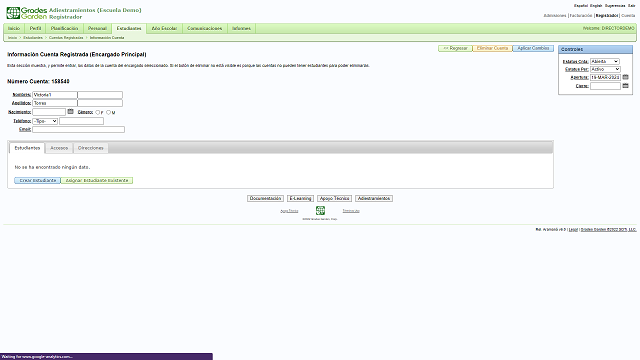The width and height of the screenshot is (640, 360).
Task: Open the Estatus Cnta dropdown
Action: [605, 61]
